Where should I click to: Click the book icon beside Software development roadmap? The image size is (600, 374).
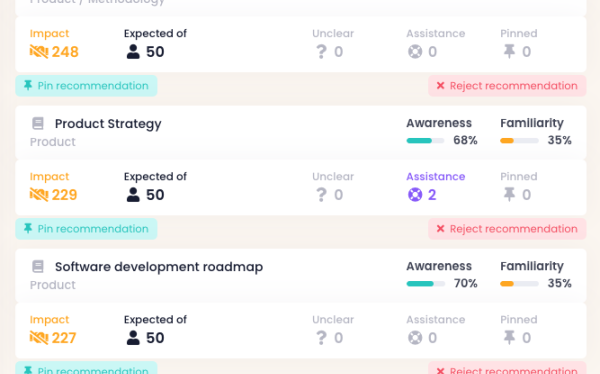[x=38, y=266]
